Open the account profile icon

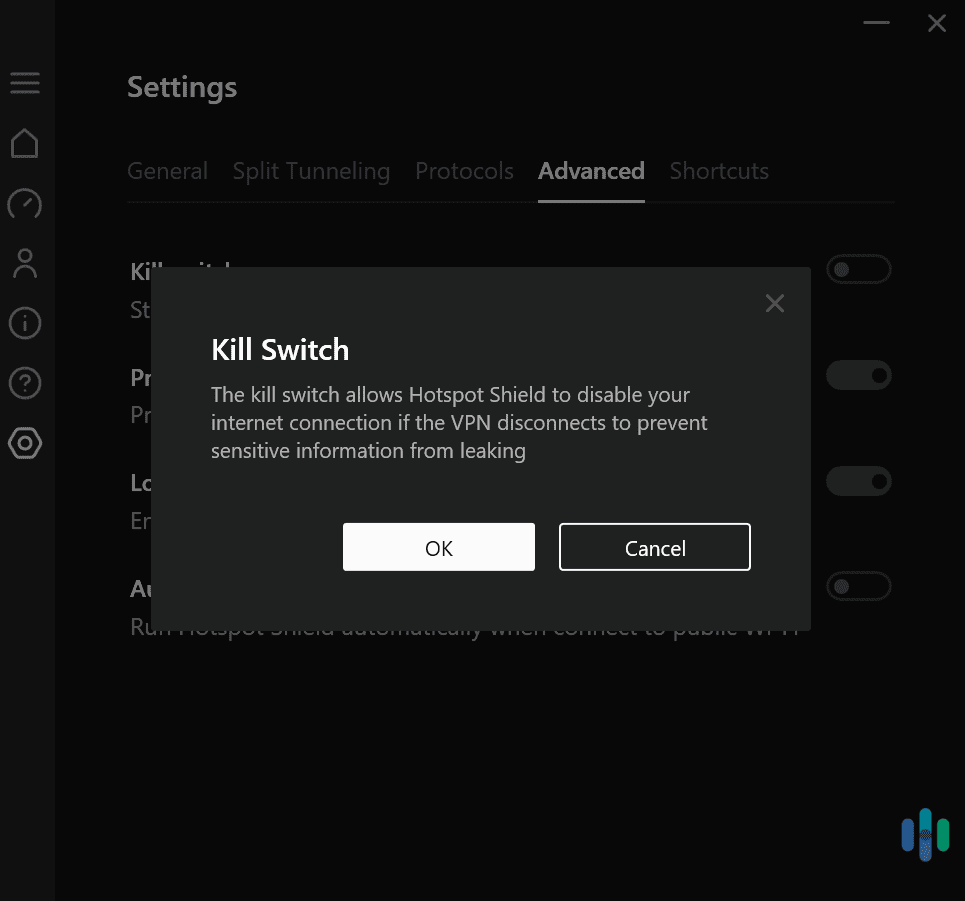pyautogui.click(x=25, y=263)
